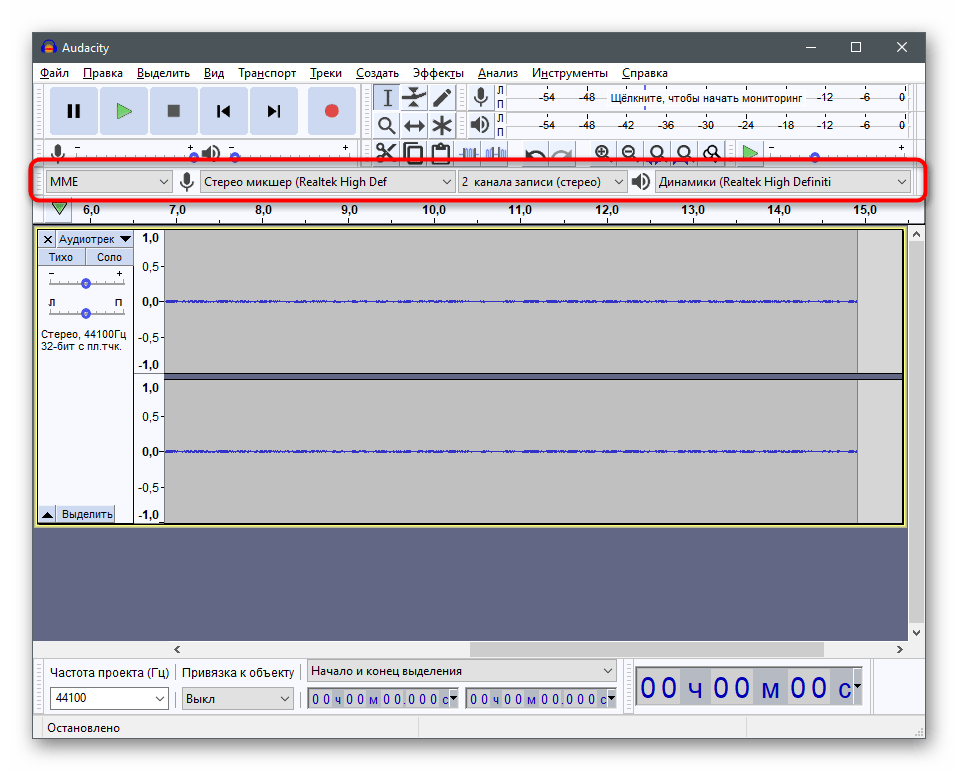This screenshot has width=958, height=771.
Task: Open the MME audio host dropdown
Action: [108, 182]
